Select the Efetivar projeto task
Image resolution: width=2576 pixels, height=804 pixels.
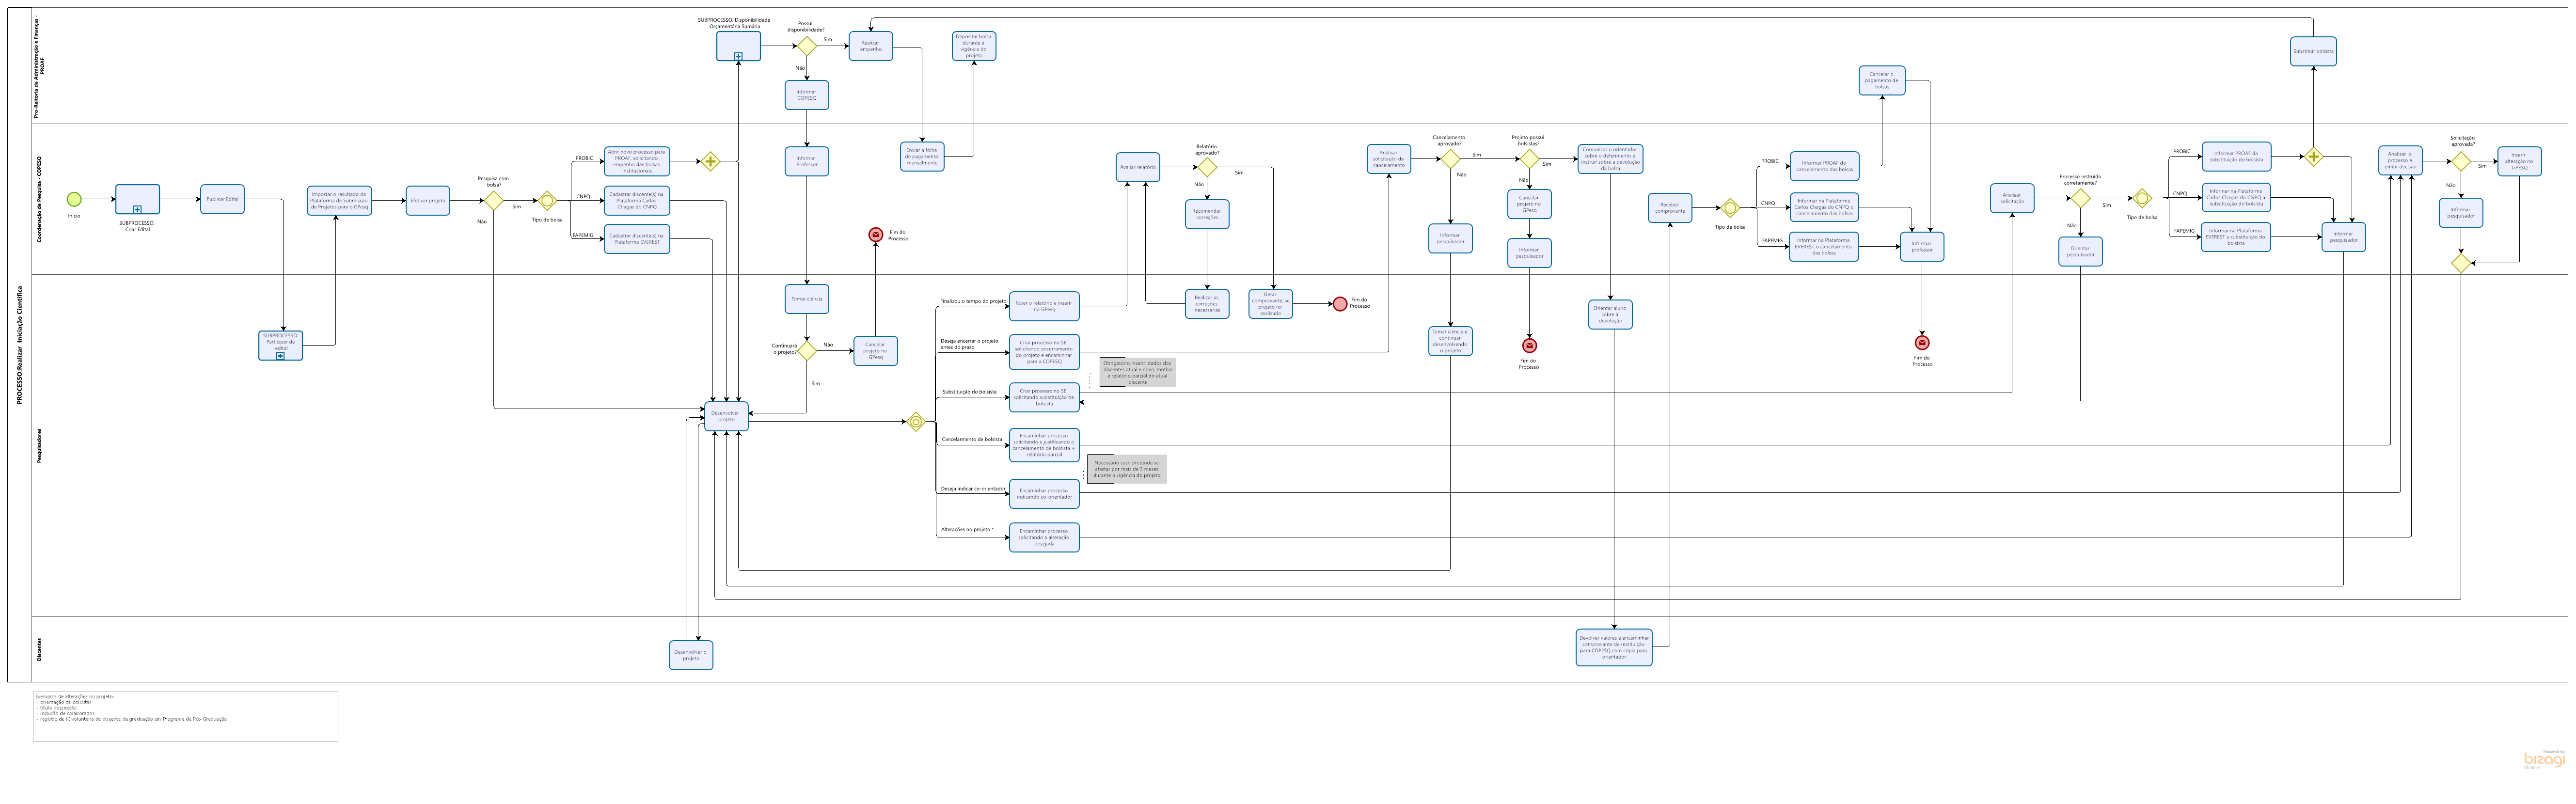[428, 200]
